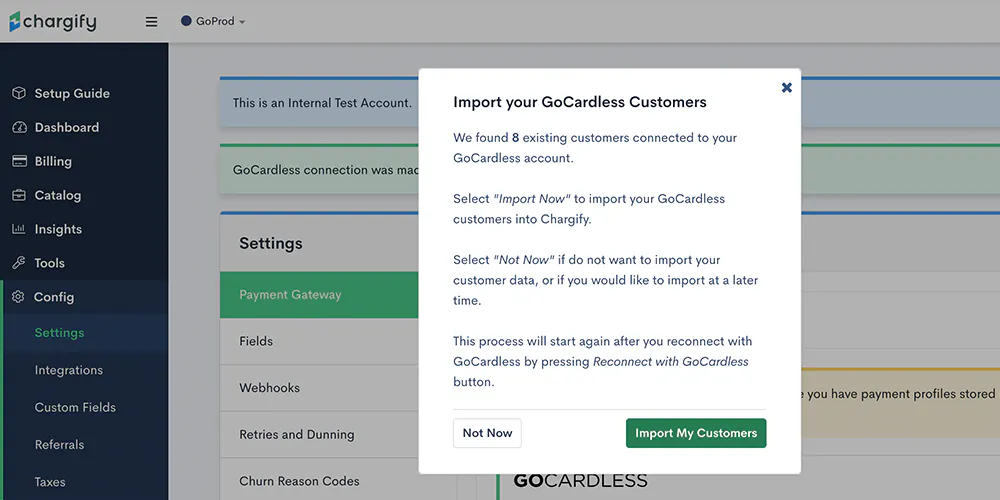
Task: Click the Config gear icon
Action: pyautogui.click(x=18, y=297)
